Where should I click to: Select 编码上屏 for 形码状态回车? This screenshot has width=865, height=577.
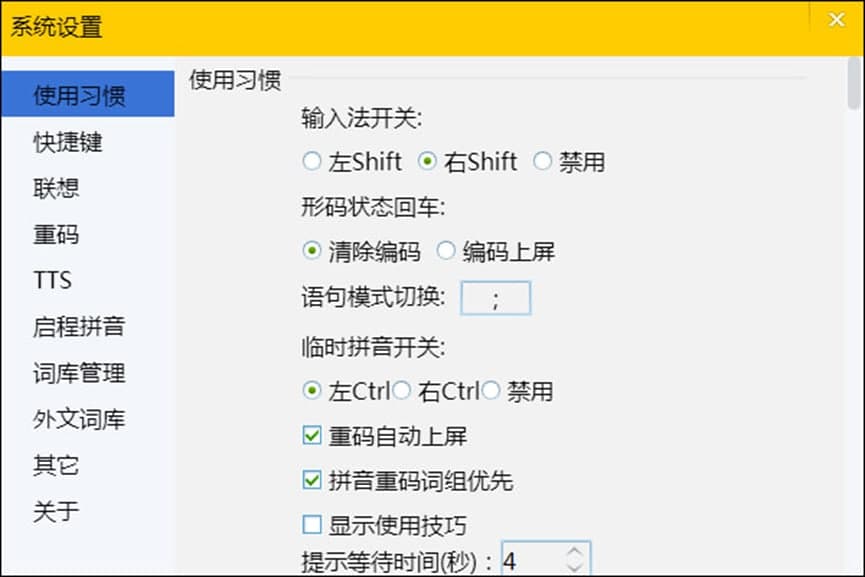(446, 251)
